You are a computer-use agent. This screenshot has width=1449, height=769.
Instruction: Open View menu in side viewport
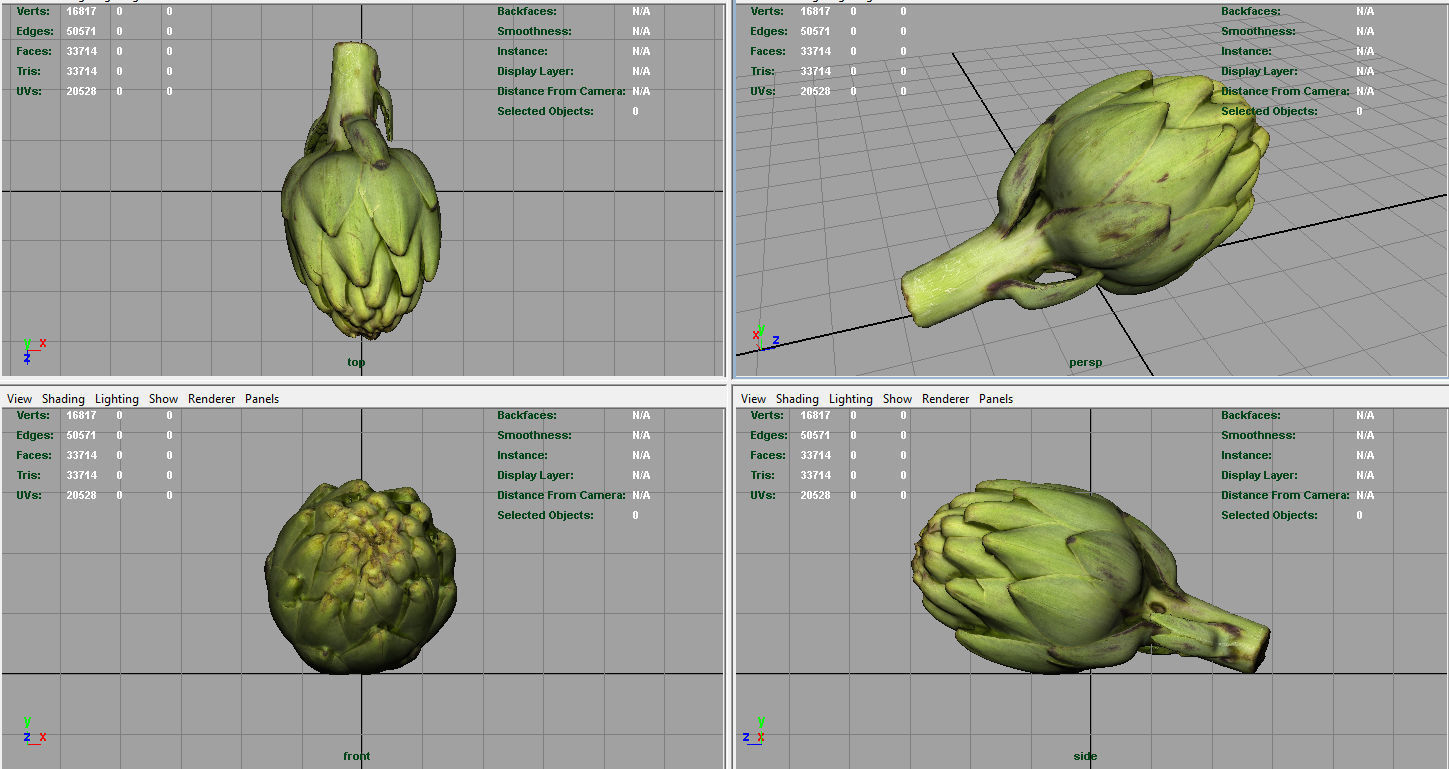pyautogui.click(x=753, y=399)
